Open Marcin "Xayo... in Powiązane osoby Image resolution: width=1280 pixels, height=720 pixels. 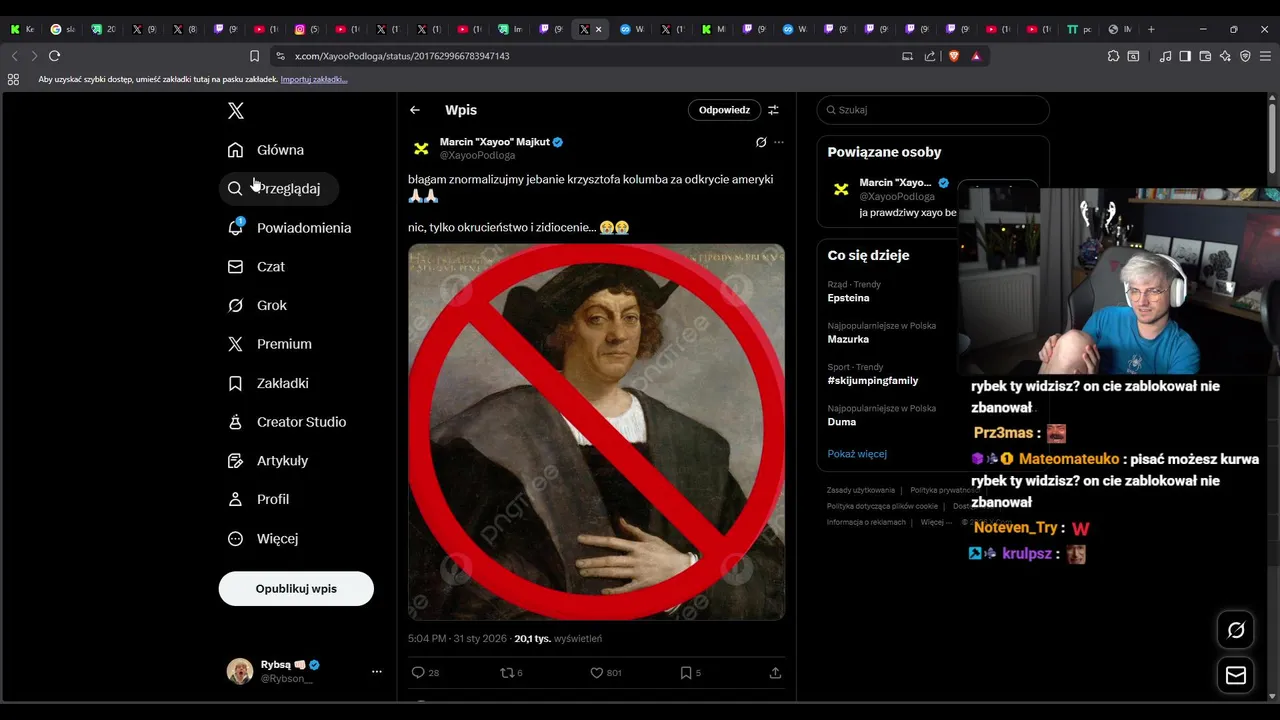coord(895,183)
